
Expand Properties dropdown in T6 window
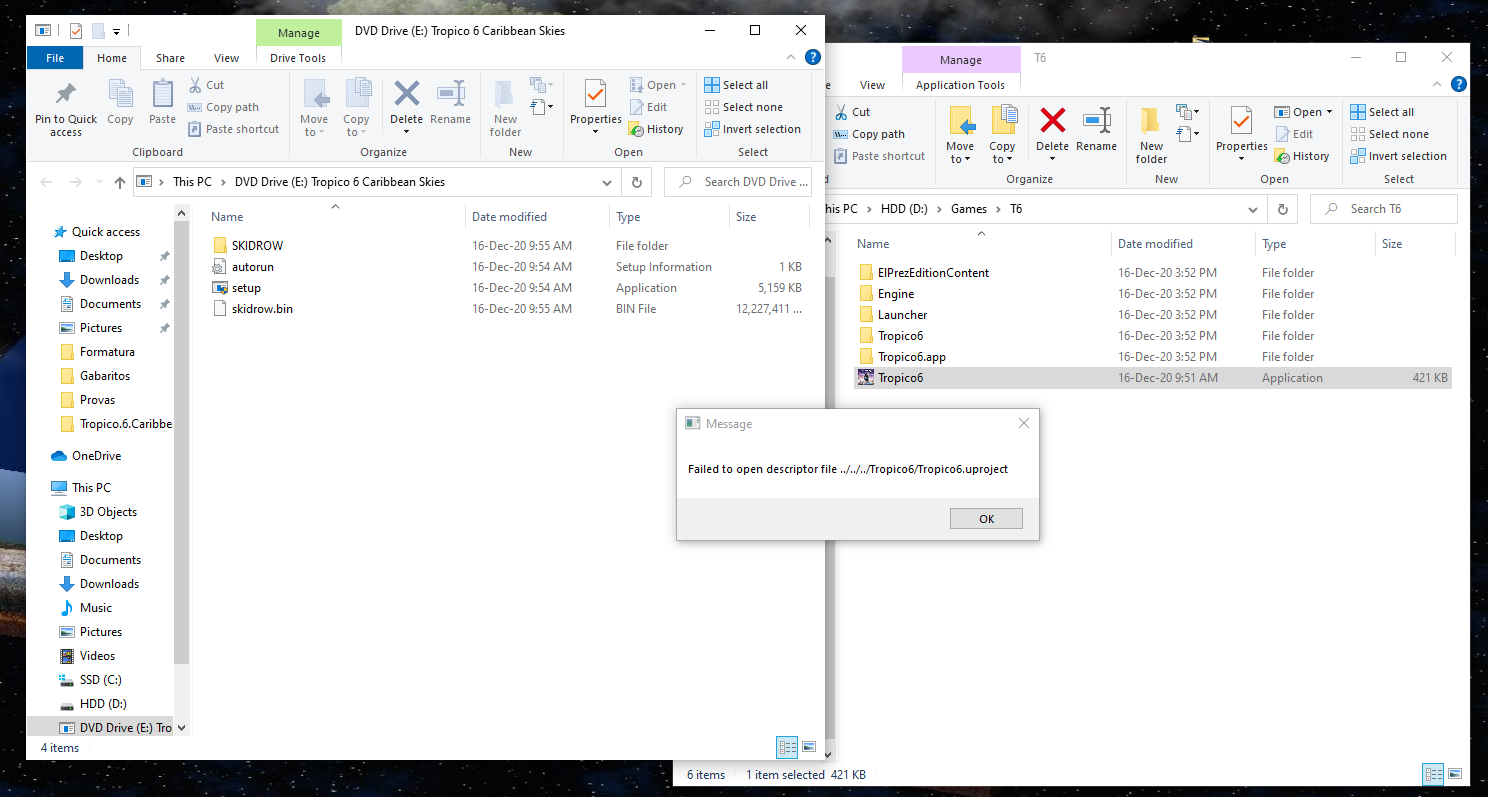point(1241,159)
